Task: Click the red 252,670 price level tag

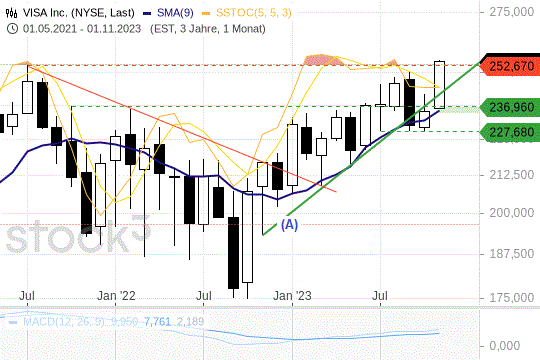Action: tap(510, 66)
